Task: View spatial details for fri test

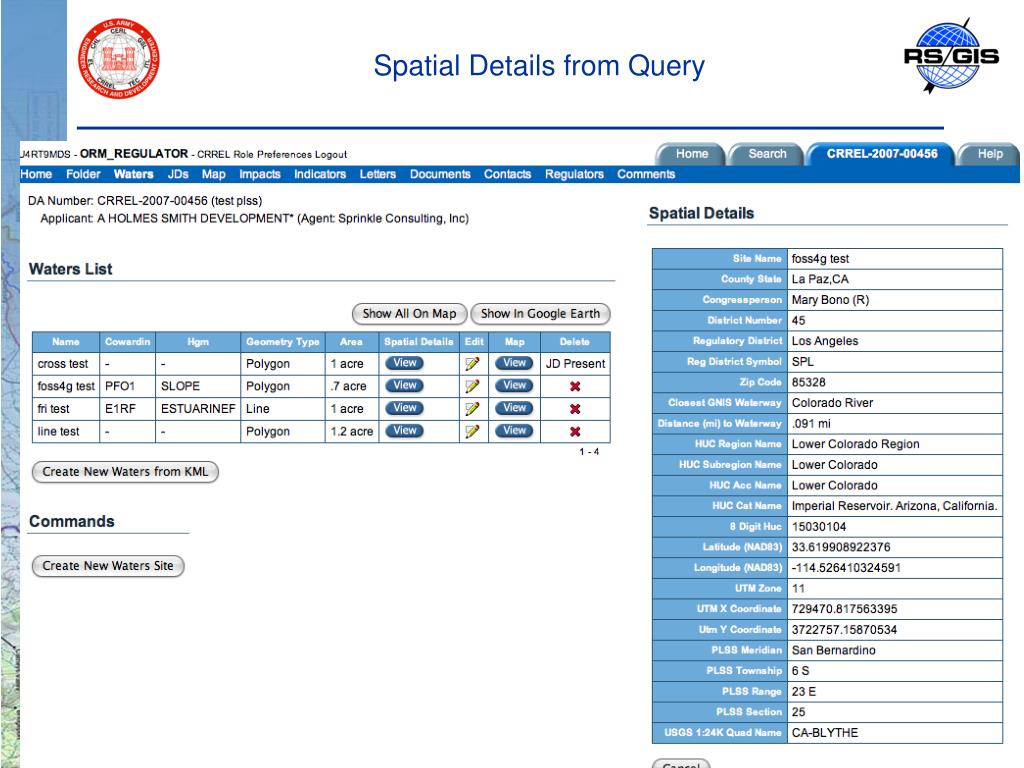Action: (404, 408)
